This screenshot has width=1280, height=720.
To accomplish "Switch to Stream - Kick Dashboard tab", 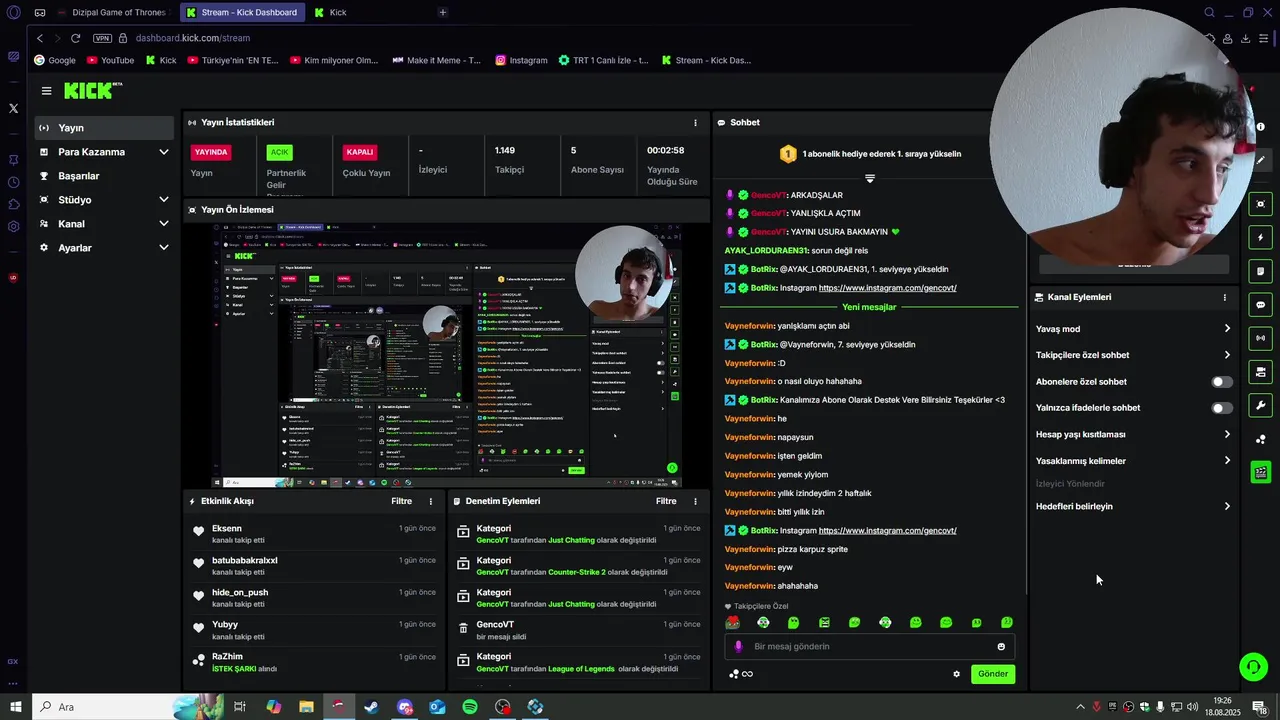I will point(243,12).
